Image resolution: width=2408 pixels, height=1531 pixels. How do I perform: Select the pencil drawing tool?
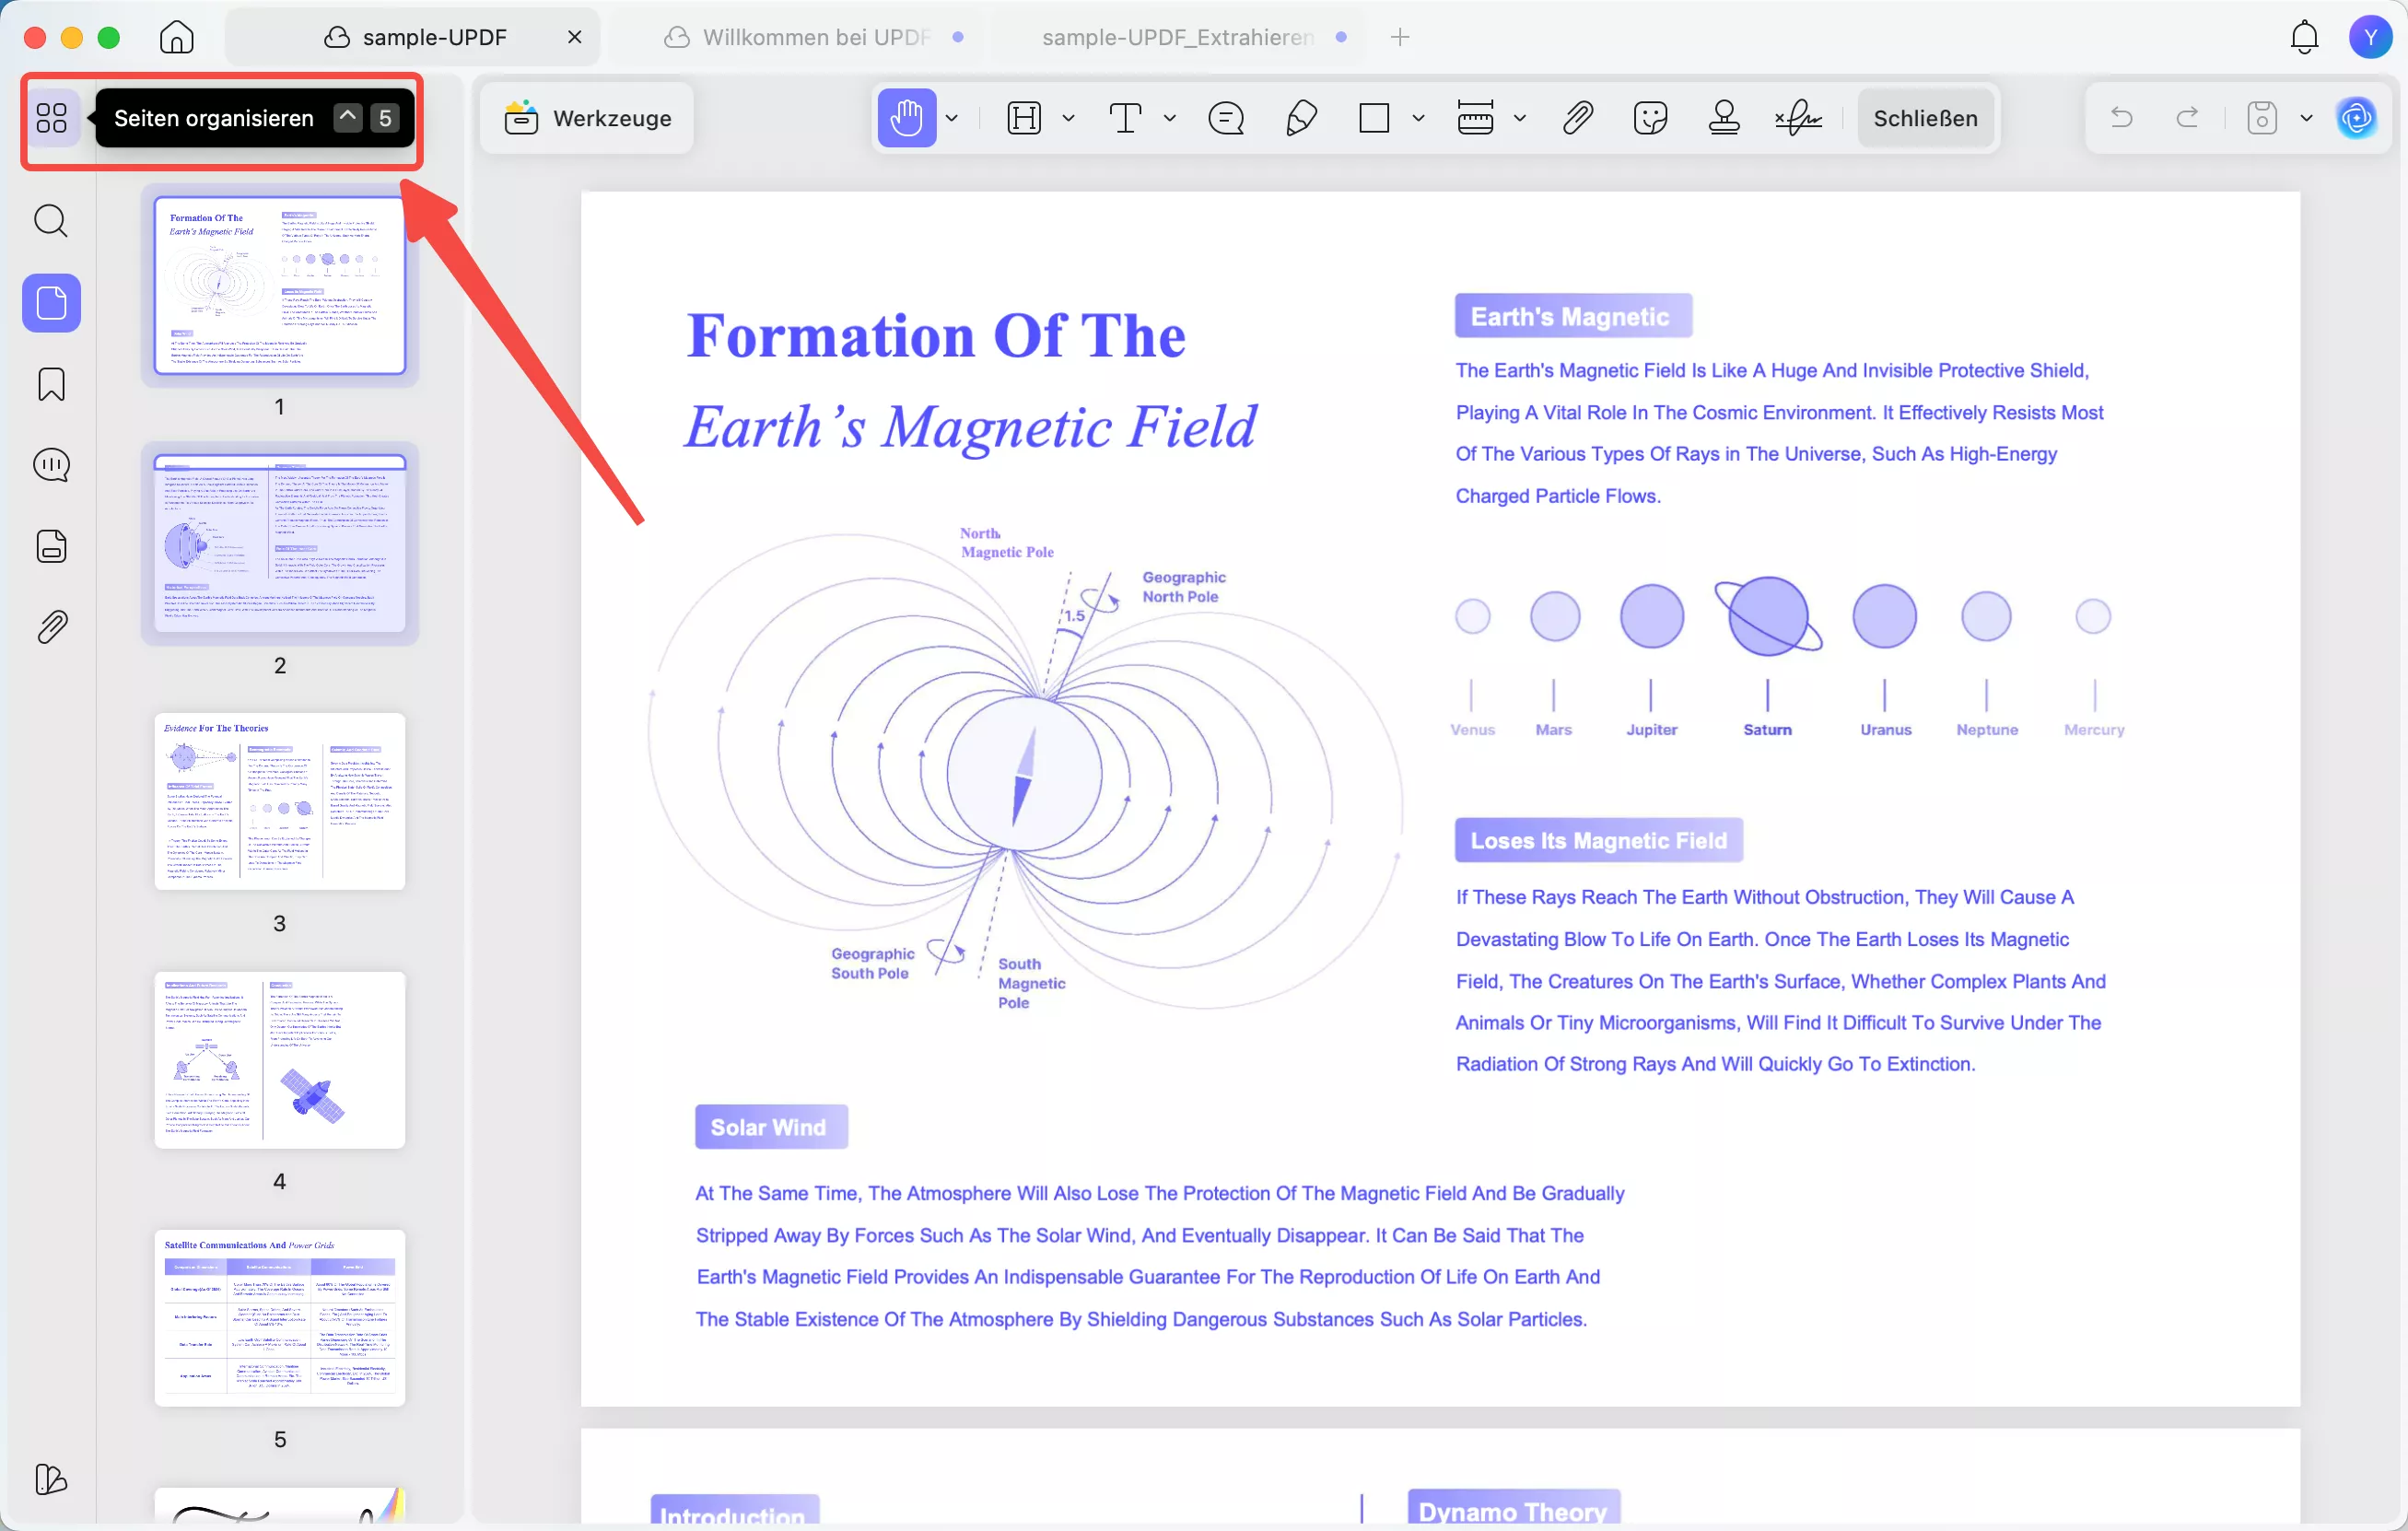(1300, 118)
